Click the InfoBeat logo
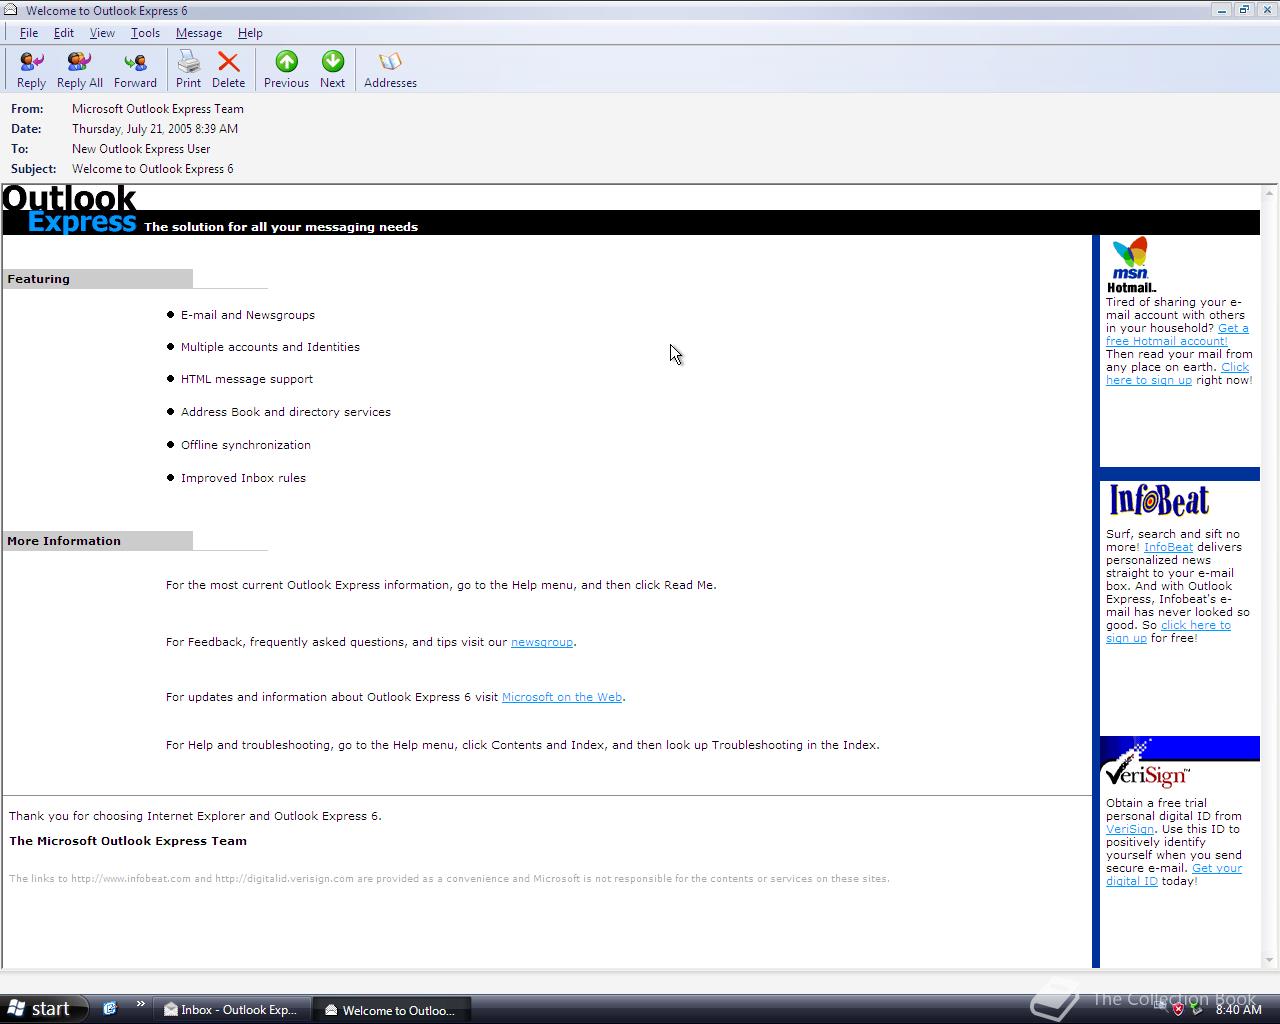This screenshot has height=1024, width=1280. [x=1159, y=500]
